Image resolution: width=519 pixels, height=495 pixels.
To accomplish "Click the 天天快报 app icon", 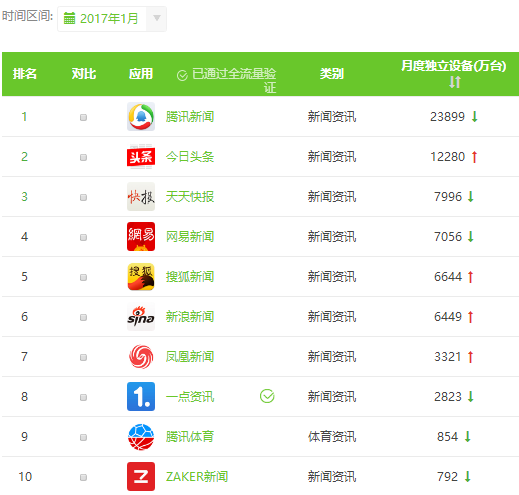I will [141, 197].
